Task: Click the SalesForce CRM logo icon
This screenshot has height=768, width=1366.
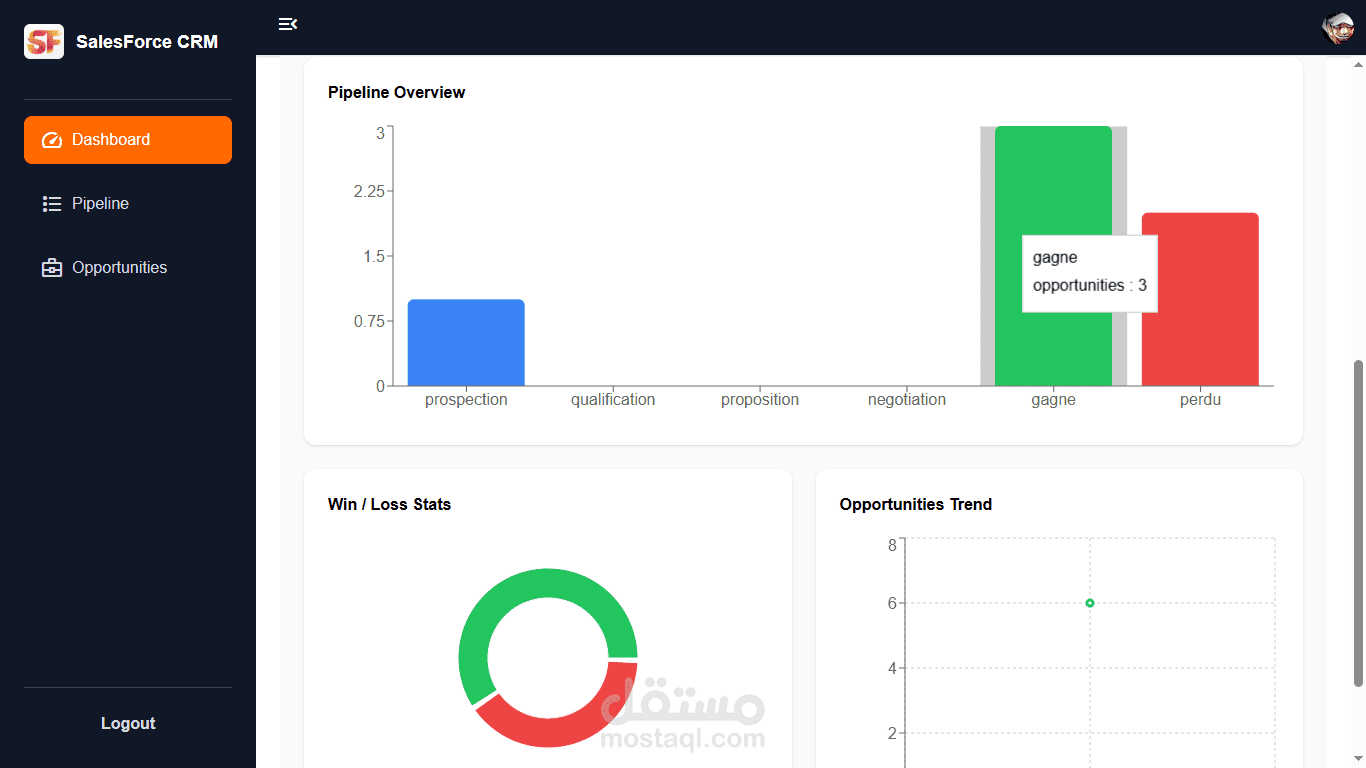Action: [x=44, y=42]
